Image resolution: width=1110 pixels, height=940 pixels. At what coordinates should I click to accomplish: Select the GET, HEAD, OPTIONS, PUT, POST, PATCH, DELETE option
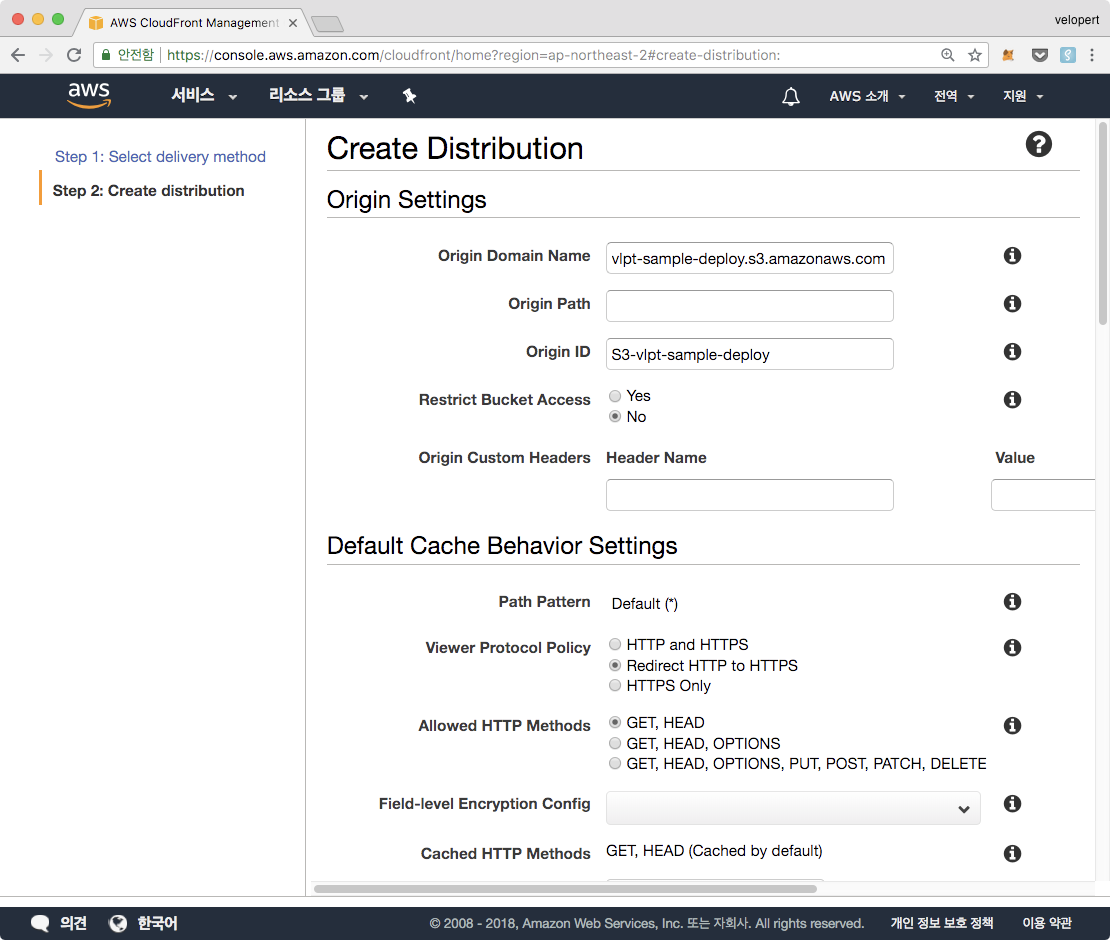tap(615, 763)
